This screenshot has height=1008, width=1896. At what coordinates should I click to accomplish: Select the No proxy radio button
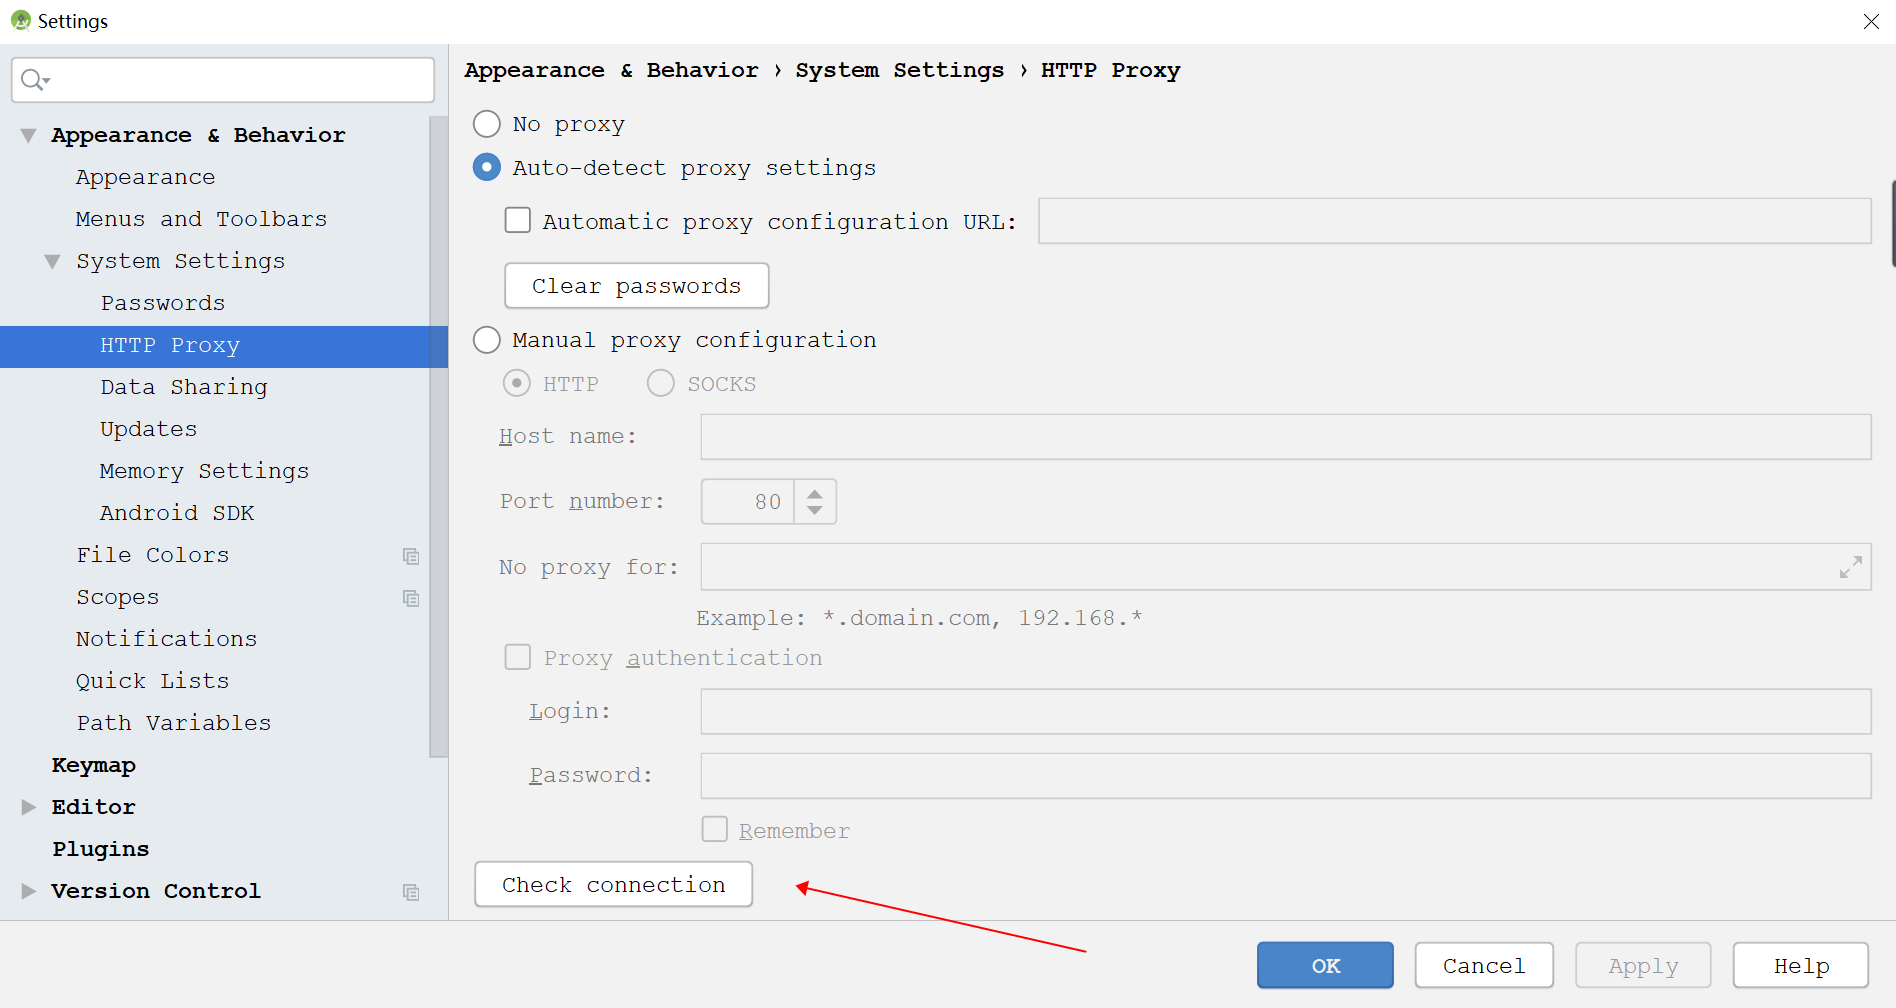[x=486, y=123]
